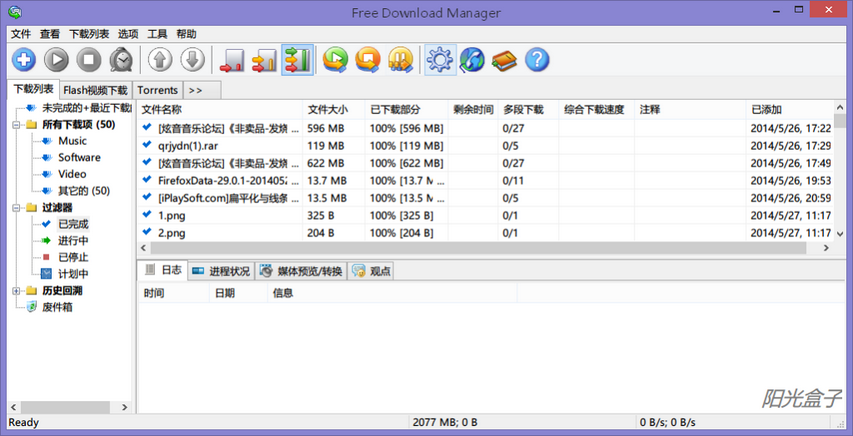853x436 pixels.
Task: Select the Video category in the tree
Action: click(x=72, y=174)
